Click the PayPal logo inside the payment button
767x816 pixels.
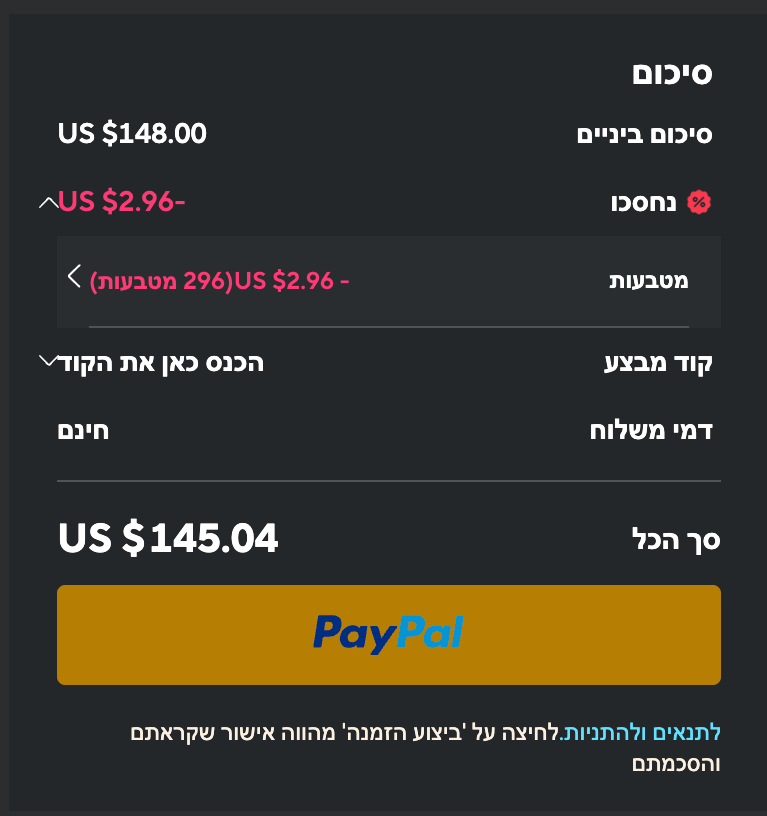388,634
